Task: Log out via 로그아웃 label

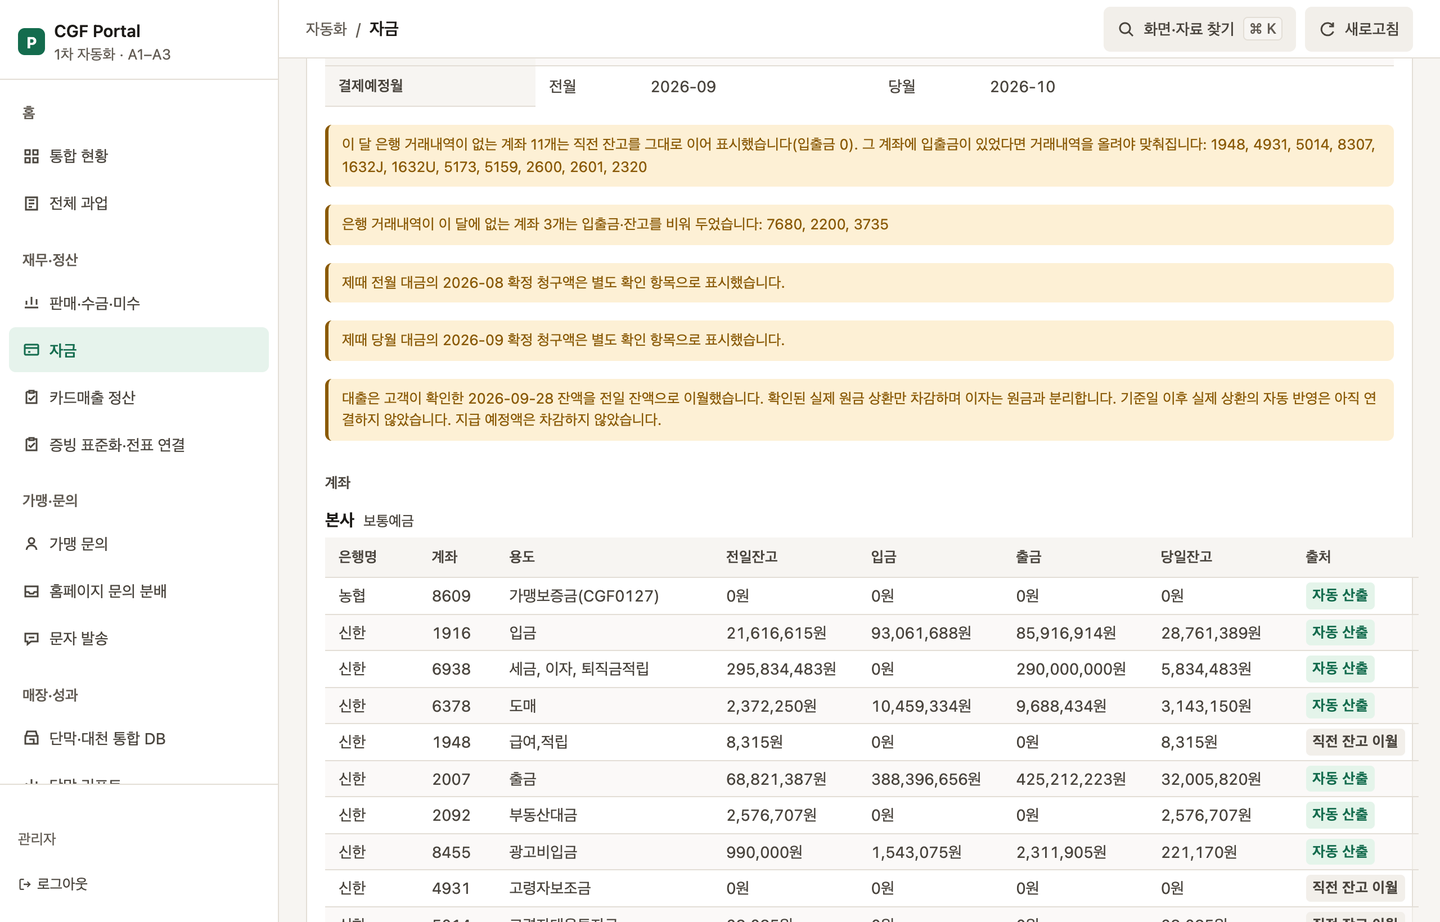Action: click(62, 884)
